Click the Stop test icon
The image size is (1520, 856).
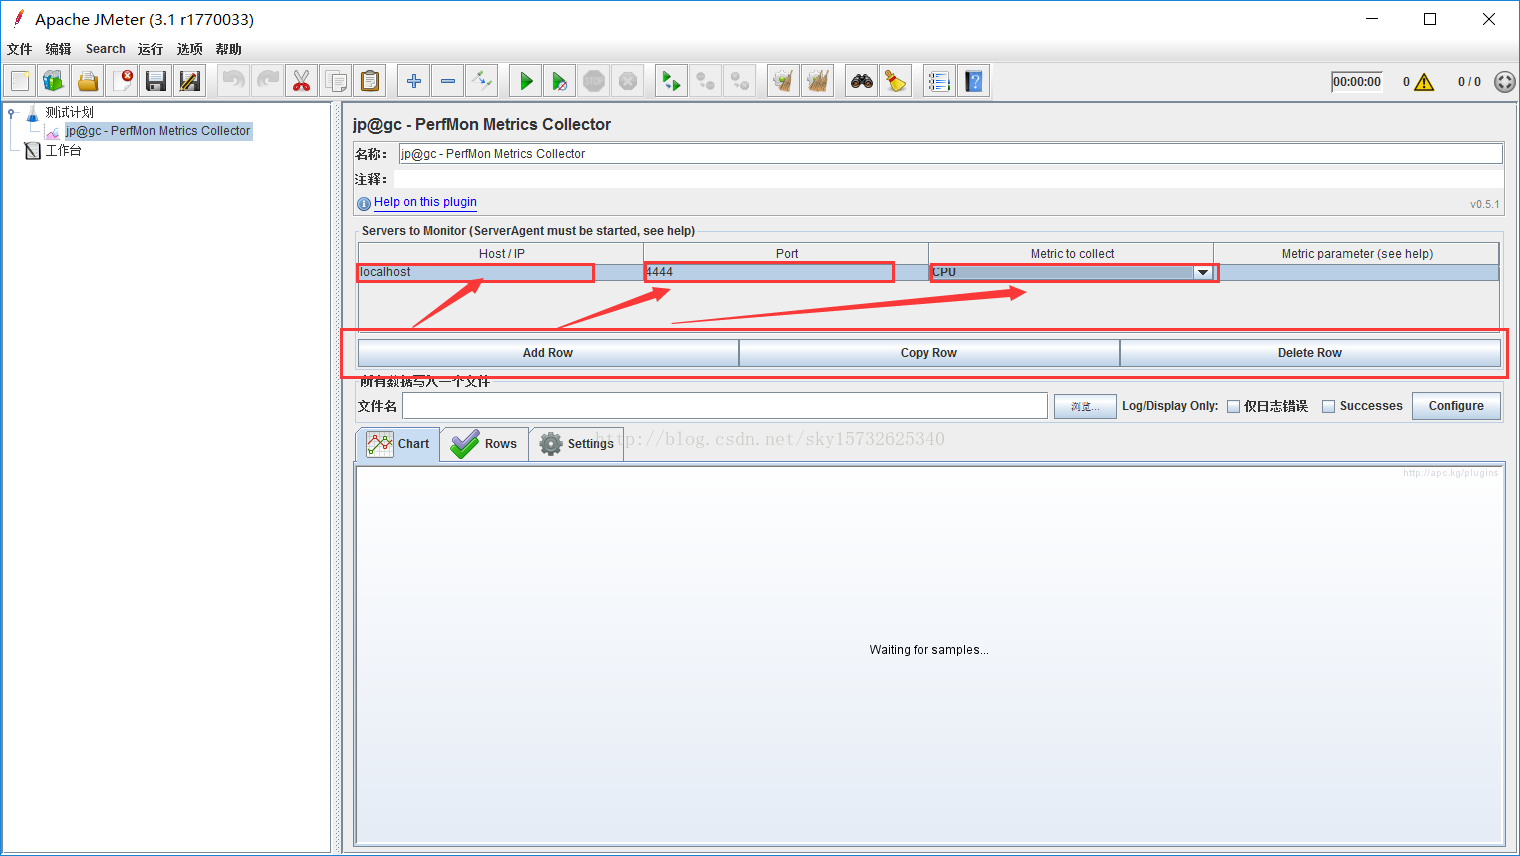[594, 81]
